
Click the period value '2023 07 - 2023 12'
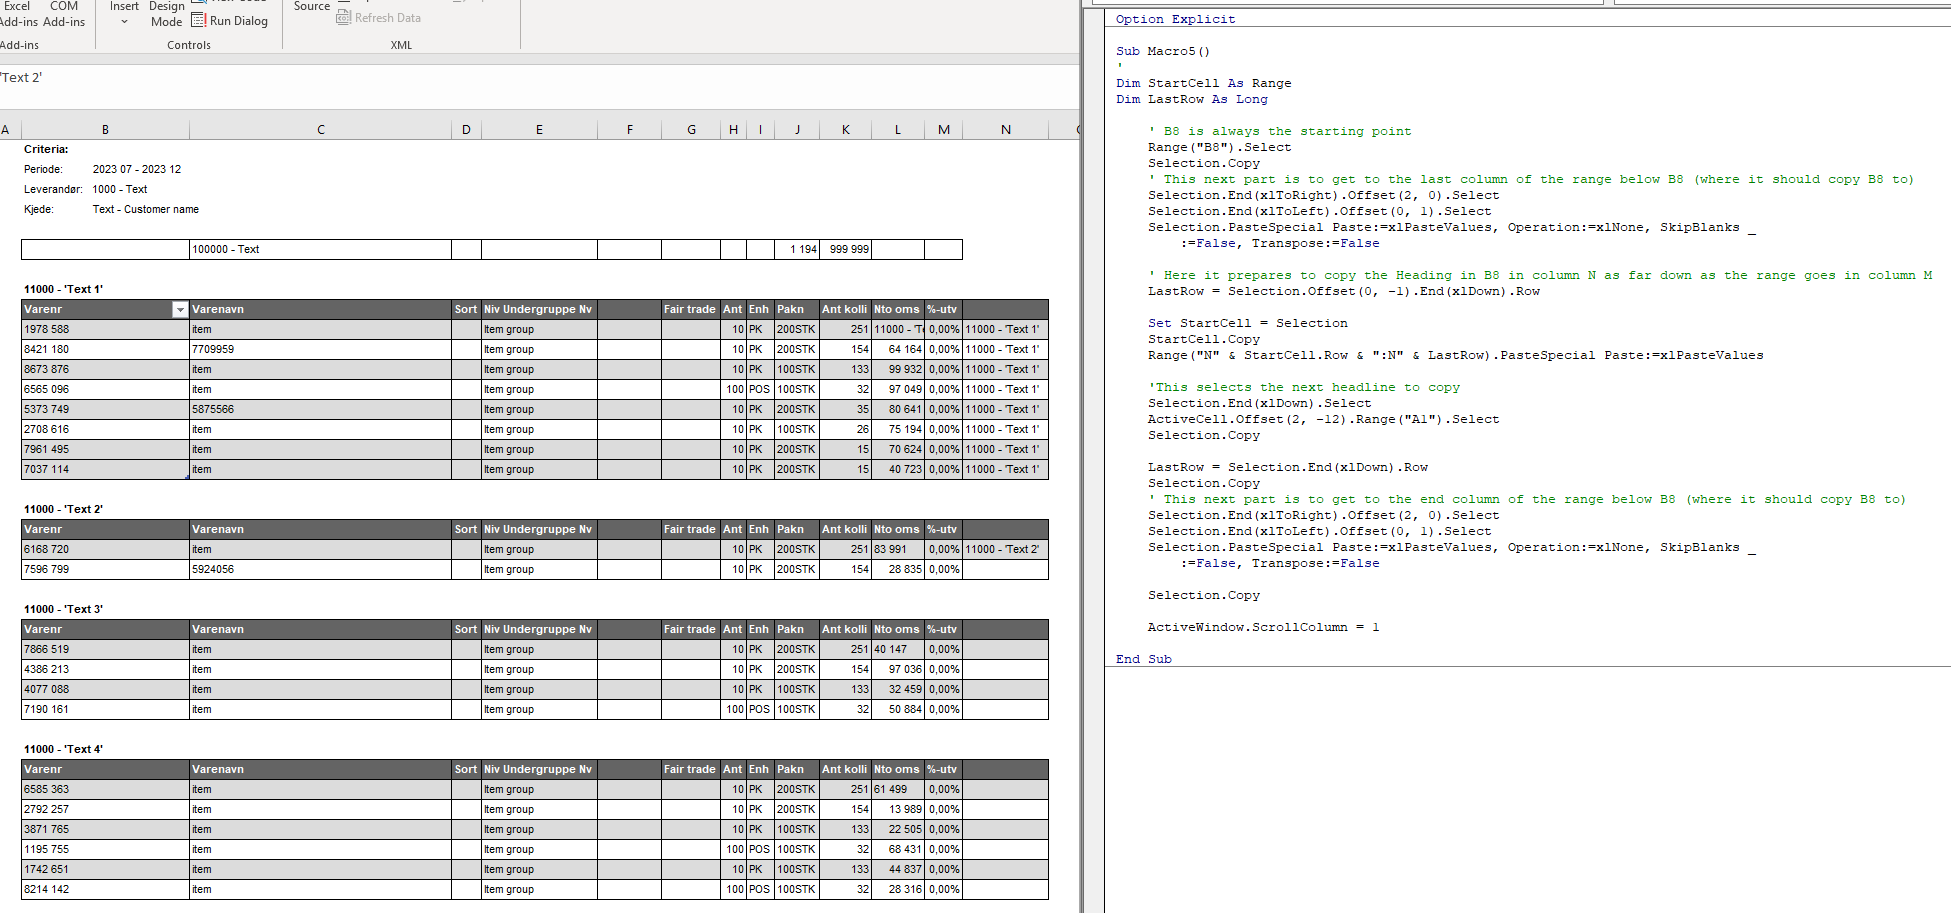pyautogui.click(x=137, y=169)
